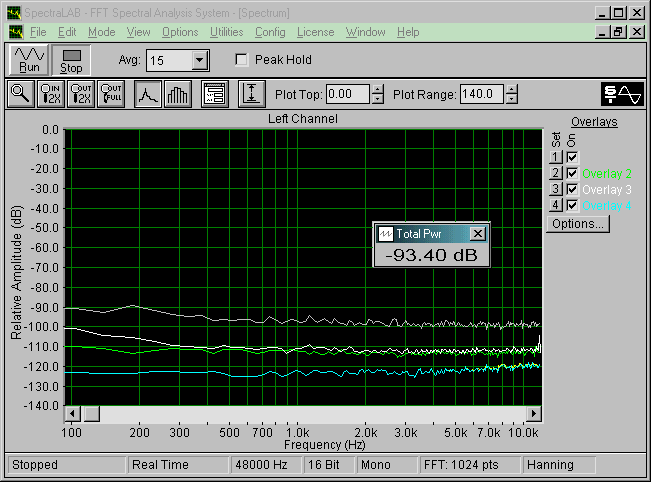Decrease the Plot Top value

click(377, 99)
